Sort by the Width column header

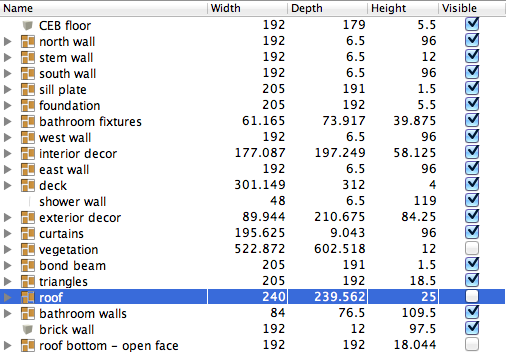248,8
